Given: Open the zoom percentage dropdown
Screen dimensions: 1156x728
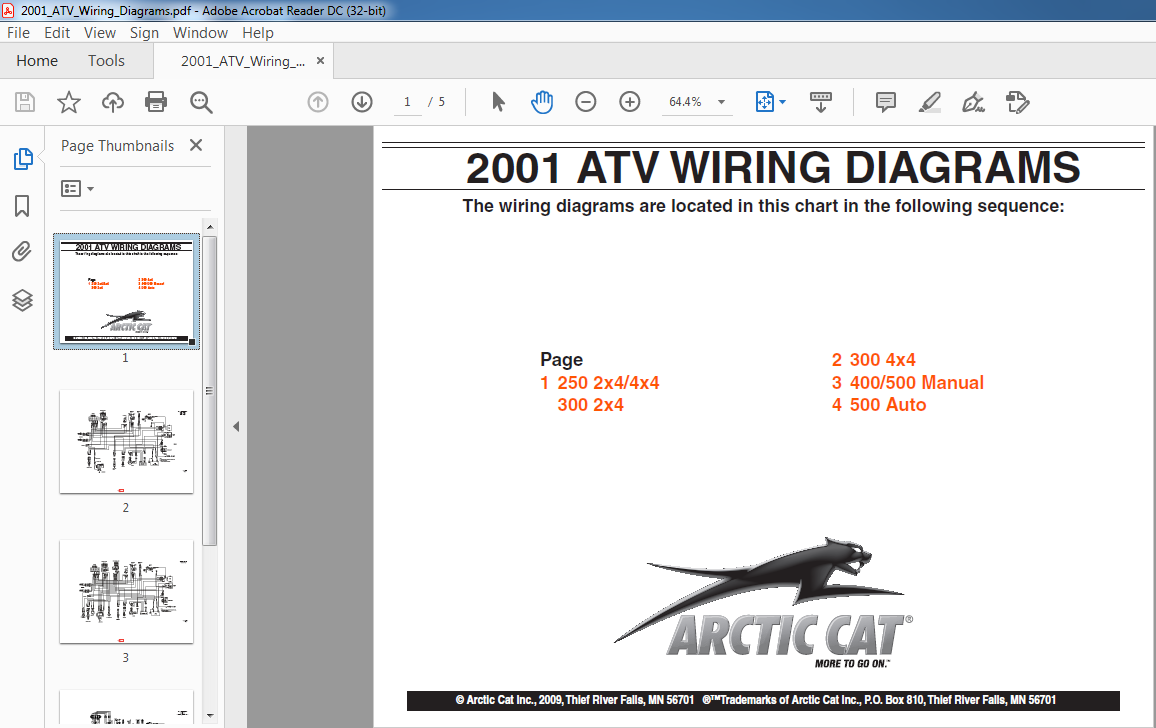Looking at the screenshot, I should coord(722,102).
